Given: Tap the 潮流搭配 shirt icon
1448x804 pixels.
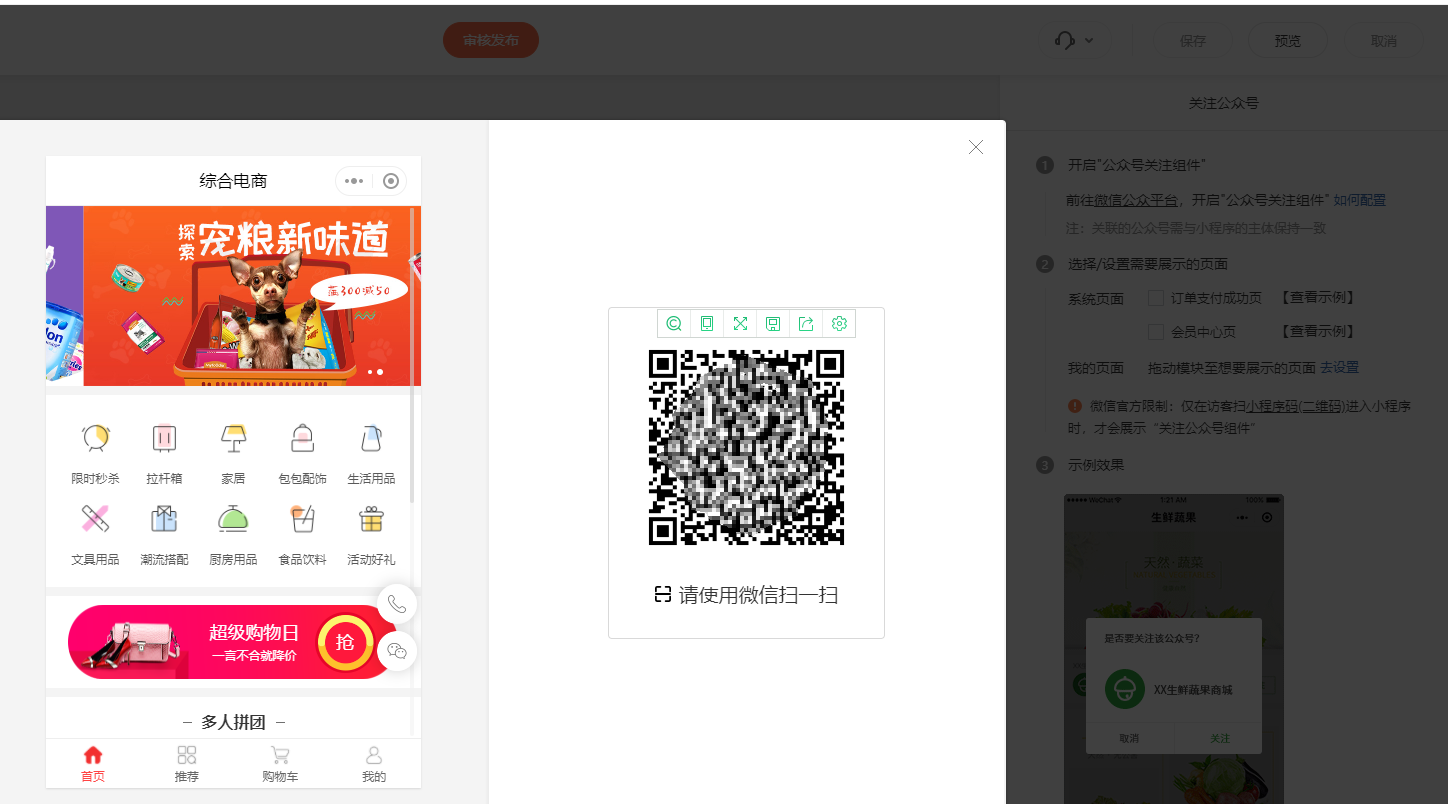Looking at the screenshot, I should [164, 519].
